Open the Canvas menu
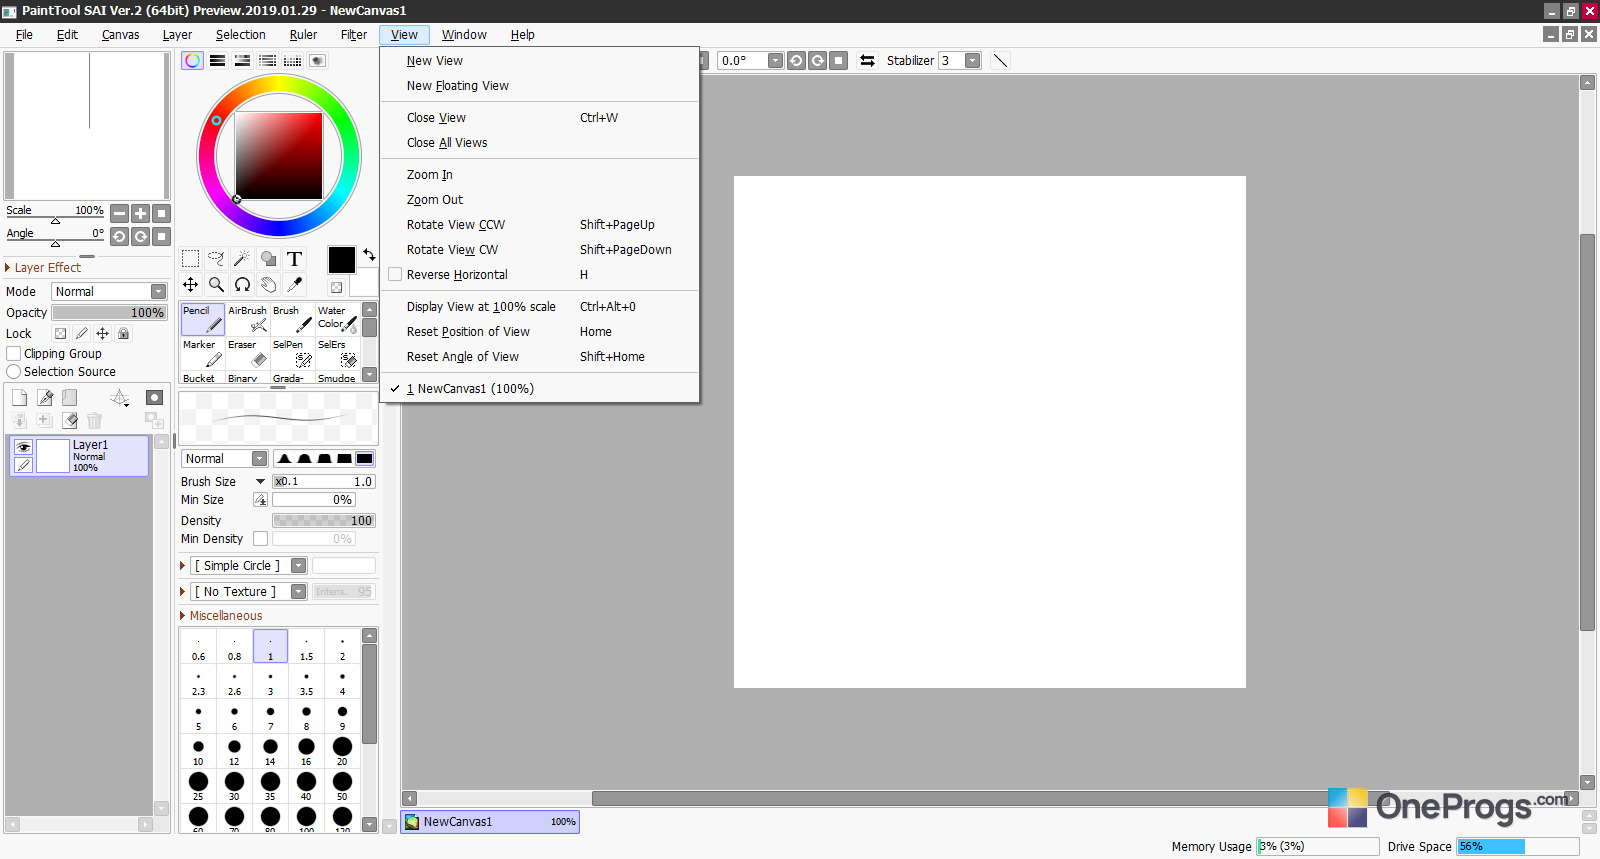 [x=121, y=35]
